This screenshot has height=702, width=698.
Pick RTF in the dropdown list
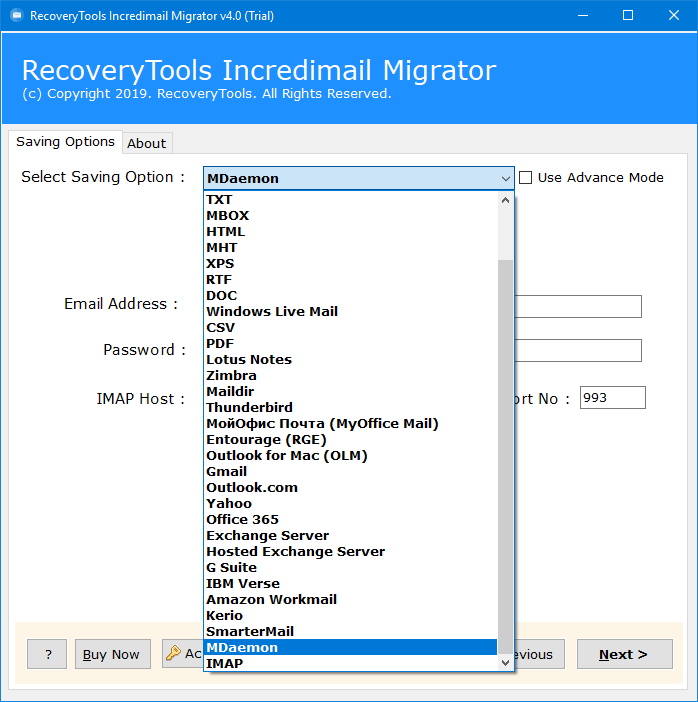(x=351, y=280)
